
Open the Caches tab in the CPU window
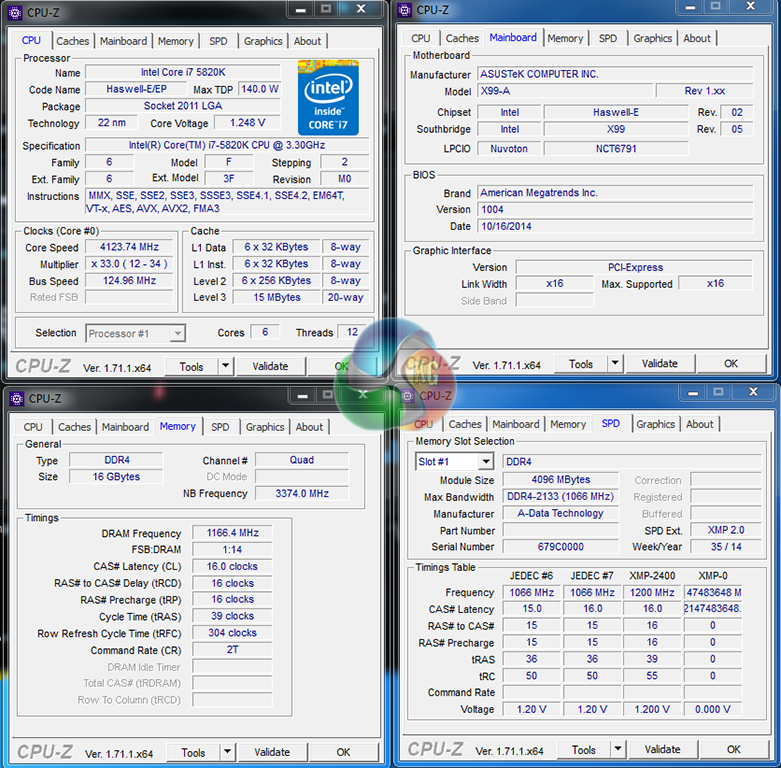point(73,41)
